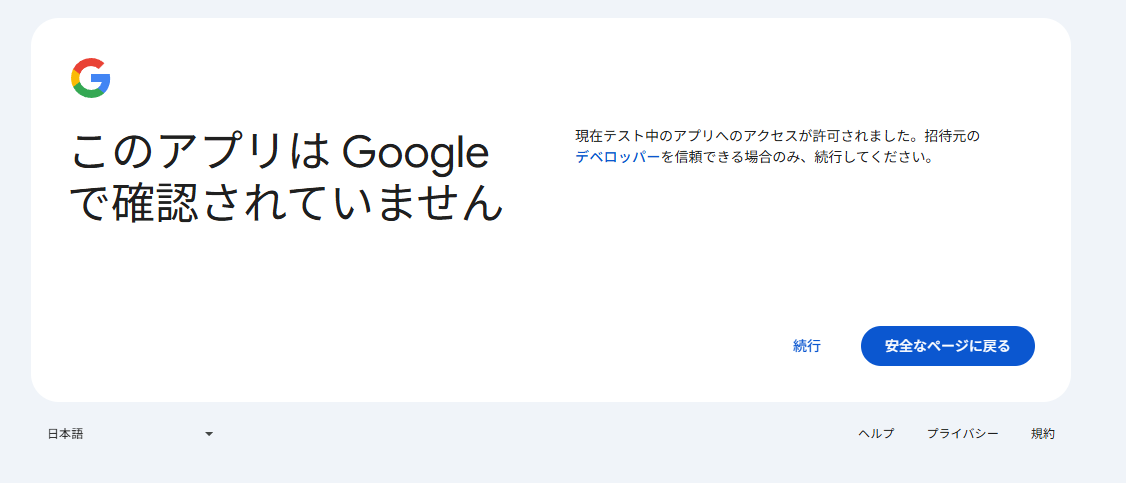Viewport: 1126px width, 483px height.
Task: Click the heading line で確認されていません
Action: (x=286, y=204)
